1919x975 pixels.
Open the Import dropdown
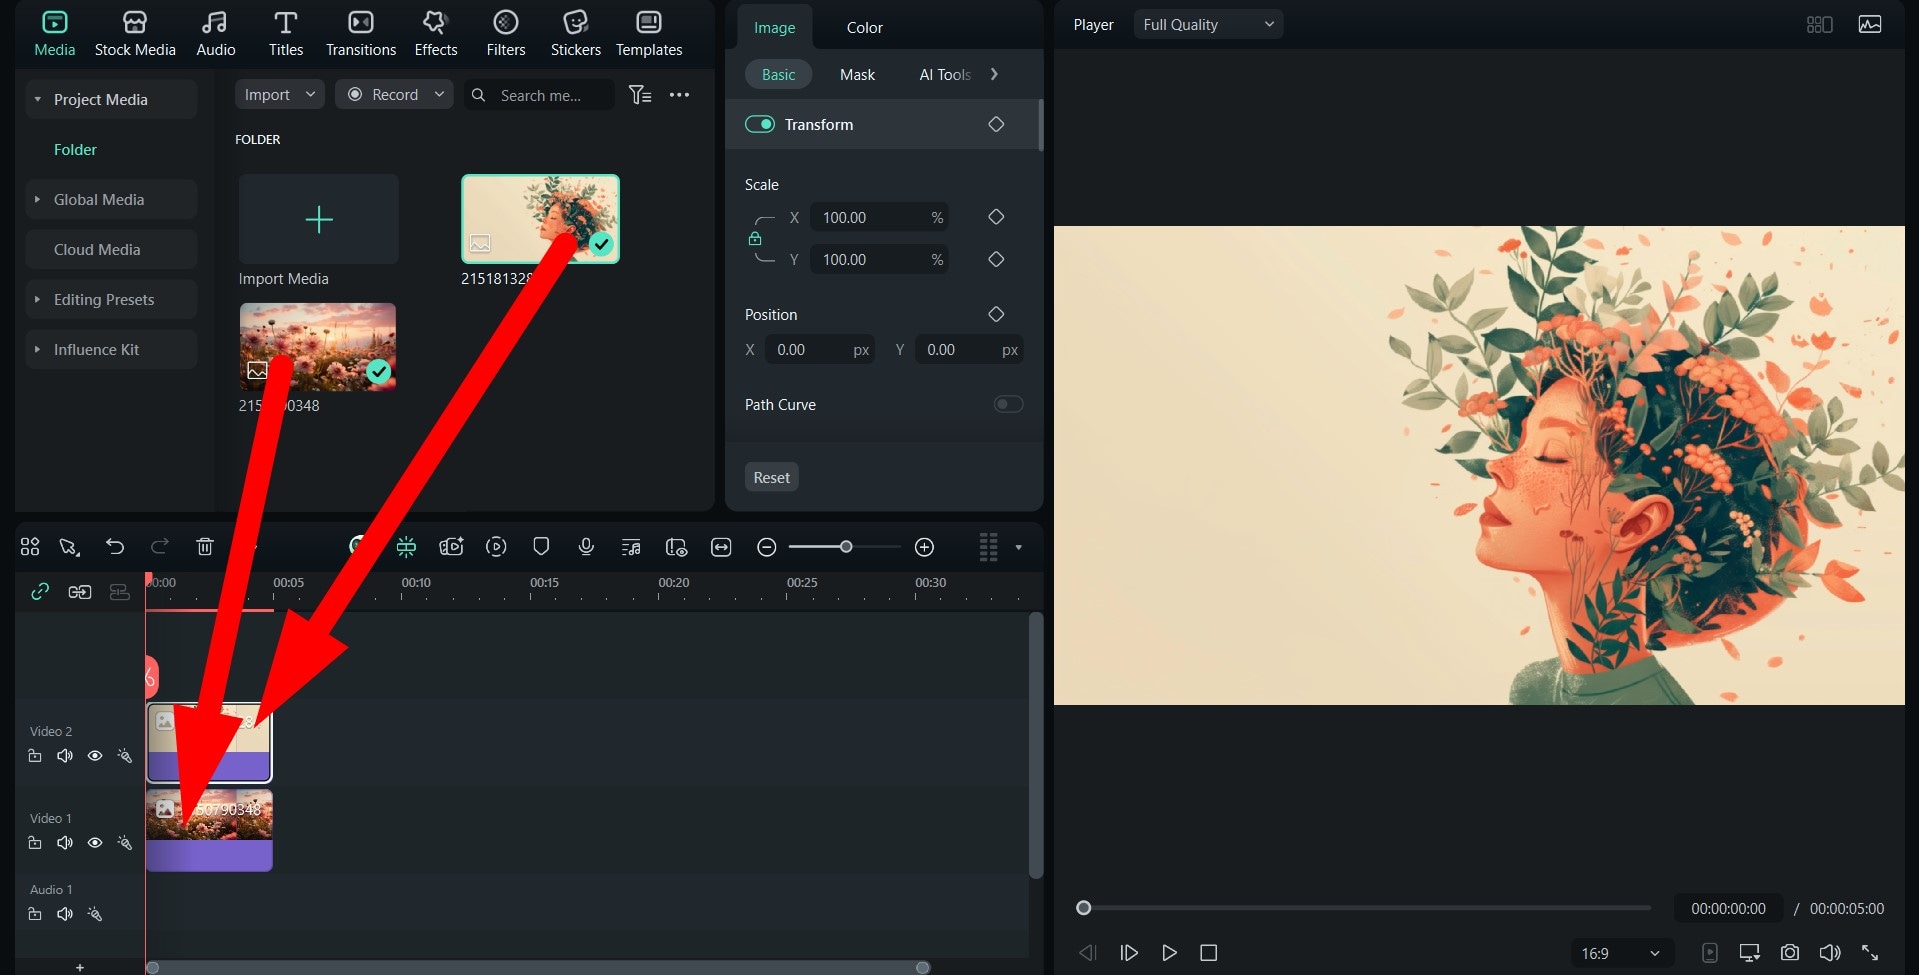pos(279,94)
